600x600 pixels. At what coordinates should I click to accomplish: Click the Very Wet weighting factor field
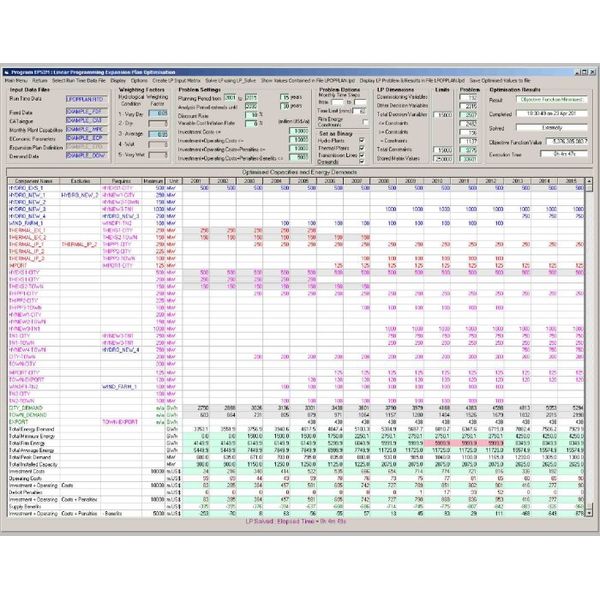158,155
